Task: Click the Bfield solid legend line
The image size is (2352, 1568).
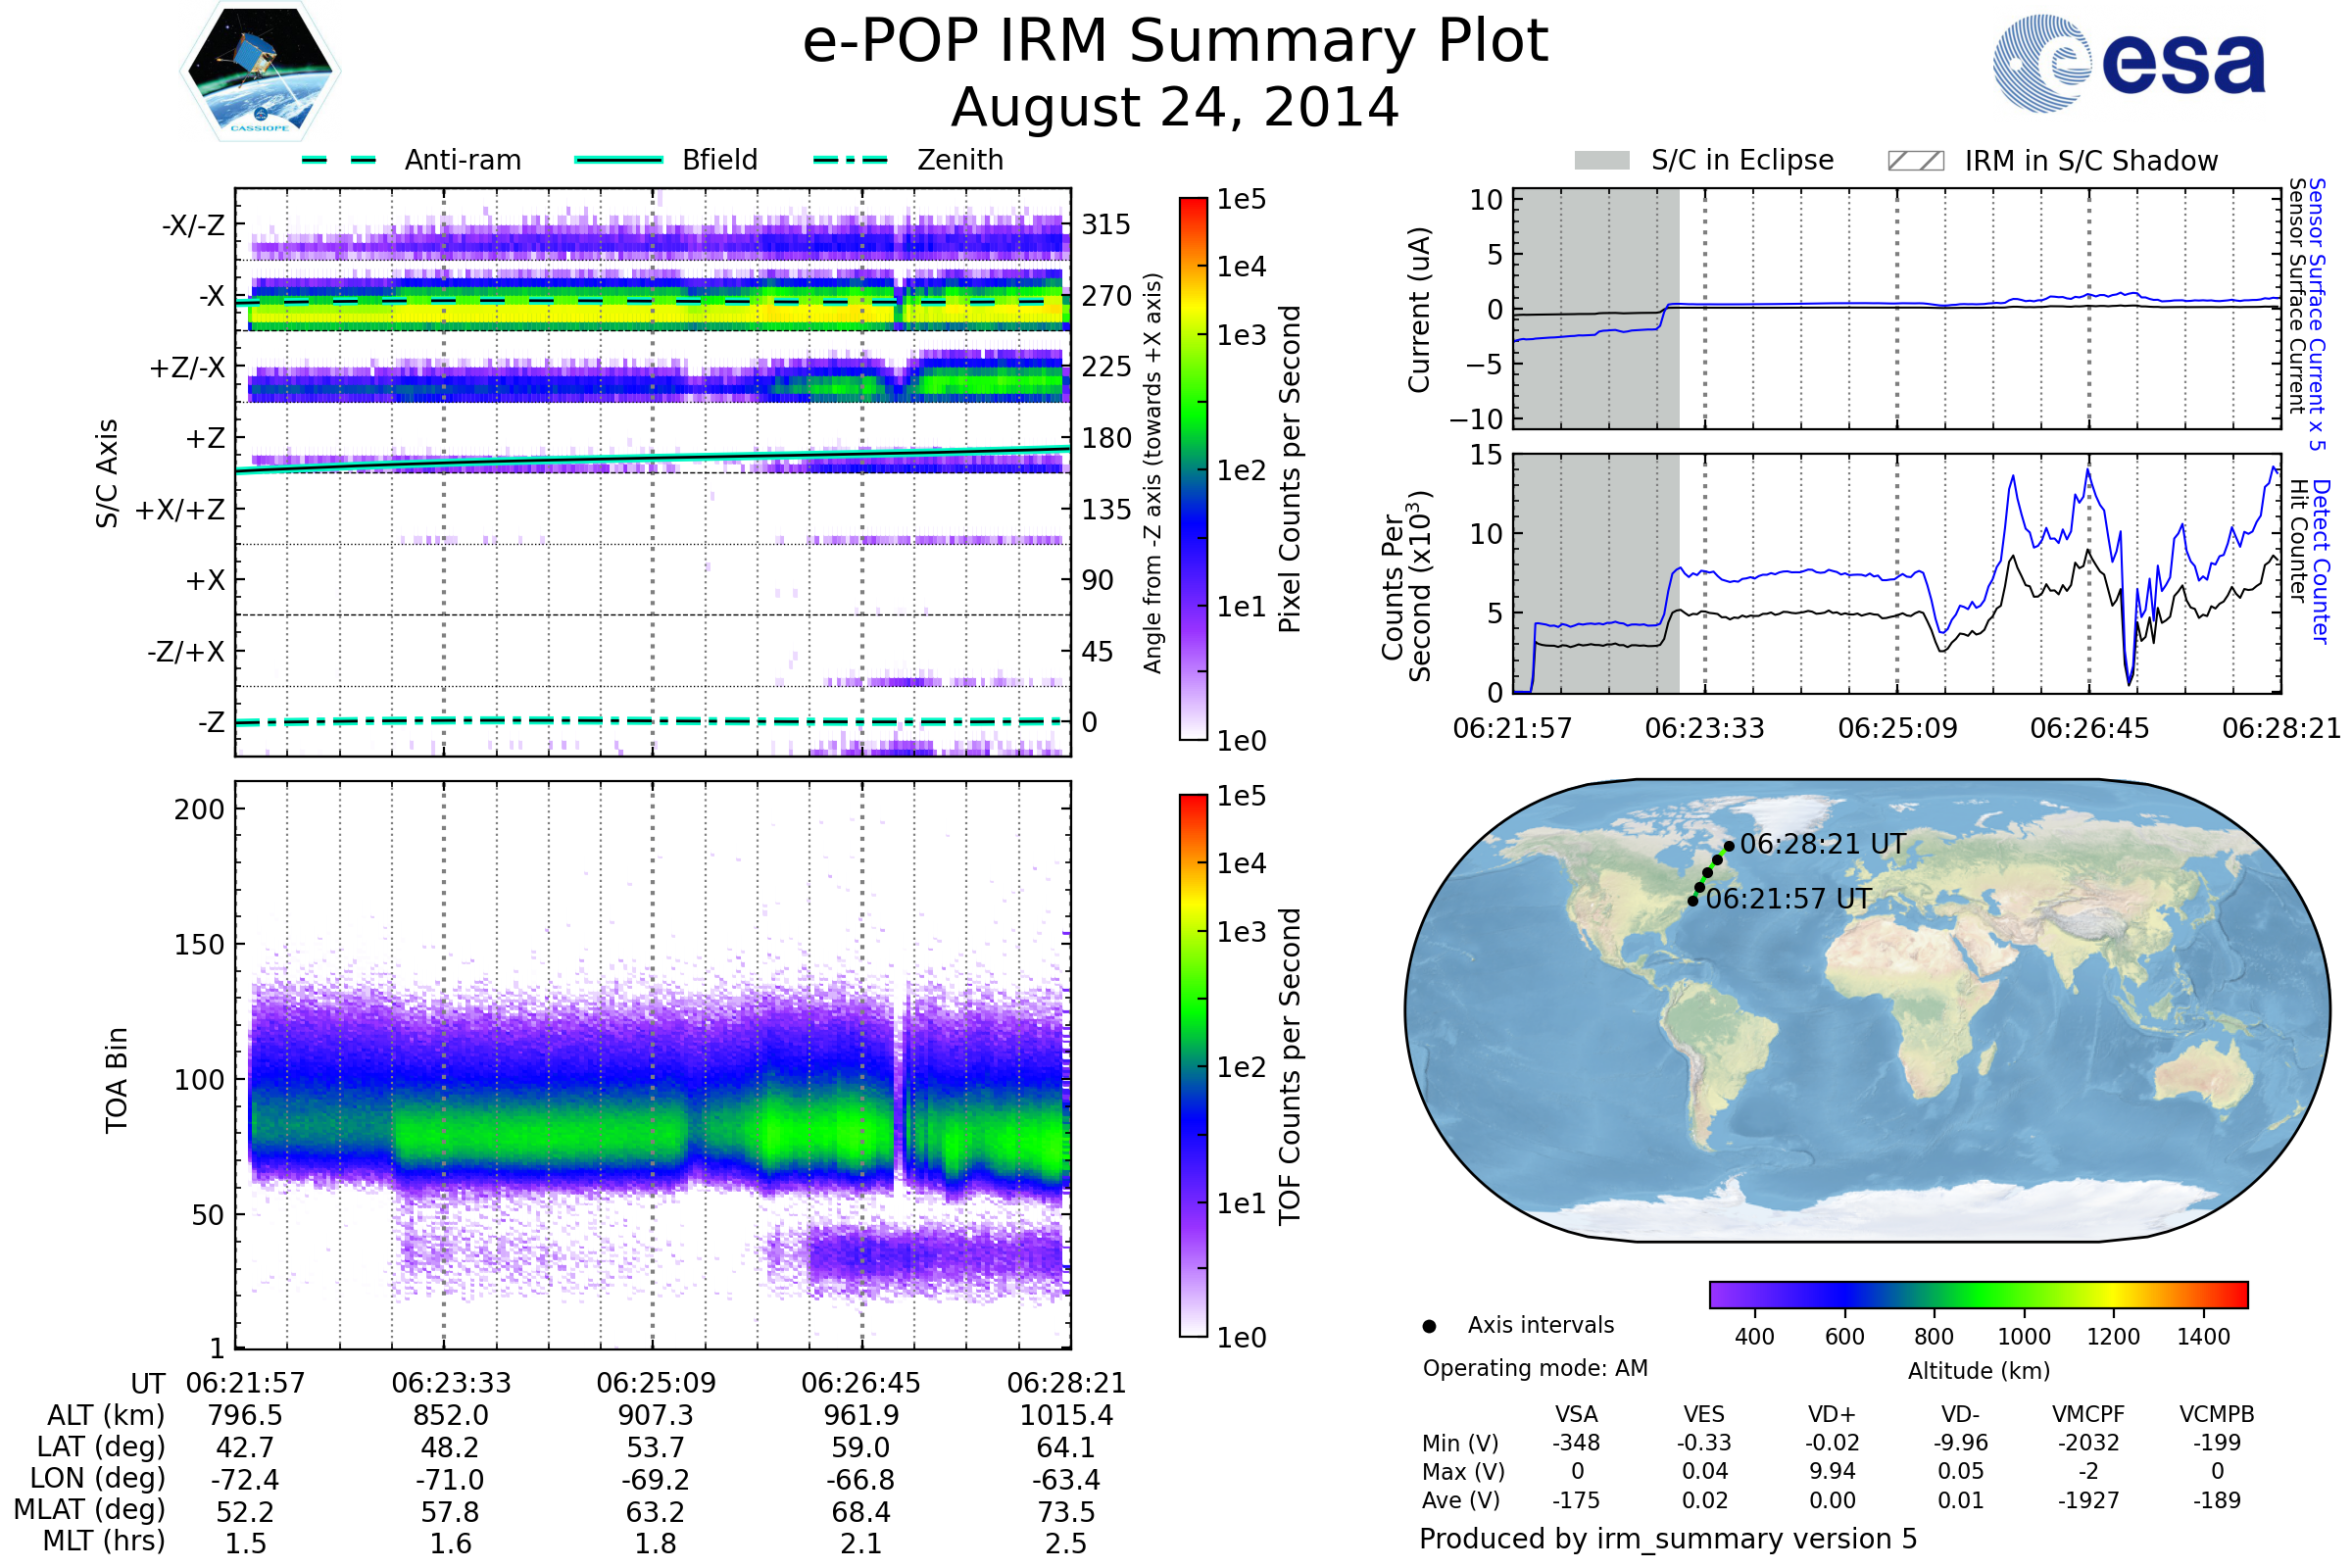Action: pyautogui.click(x=618, y=160)
